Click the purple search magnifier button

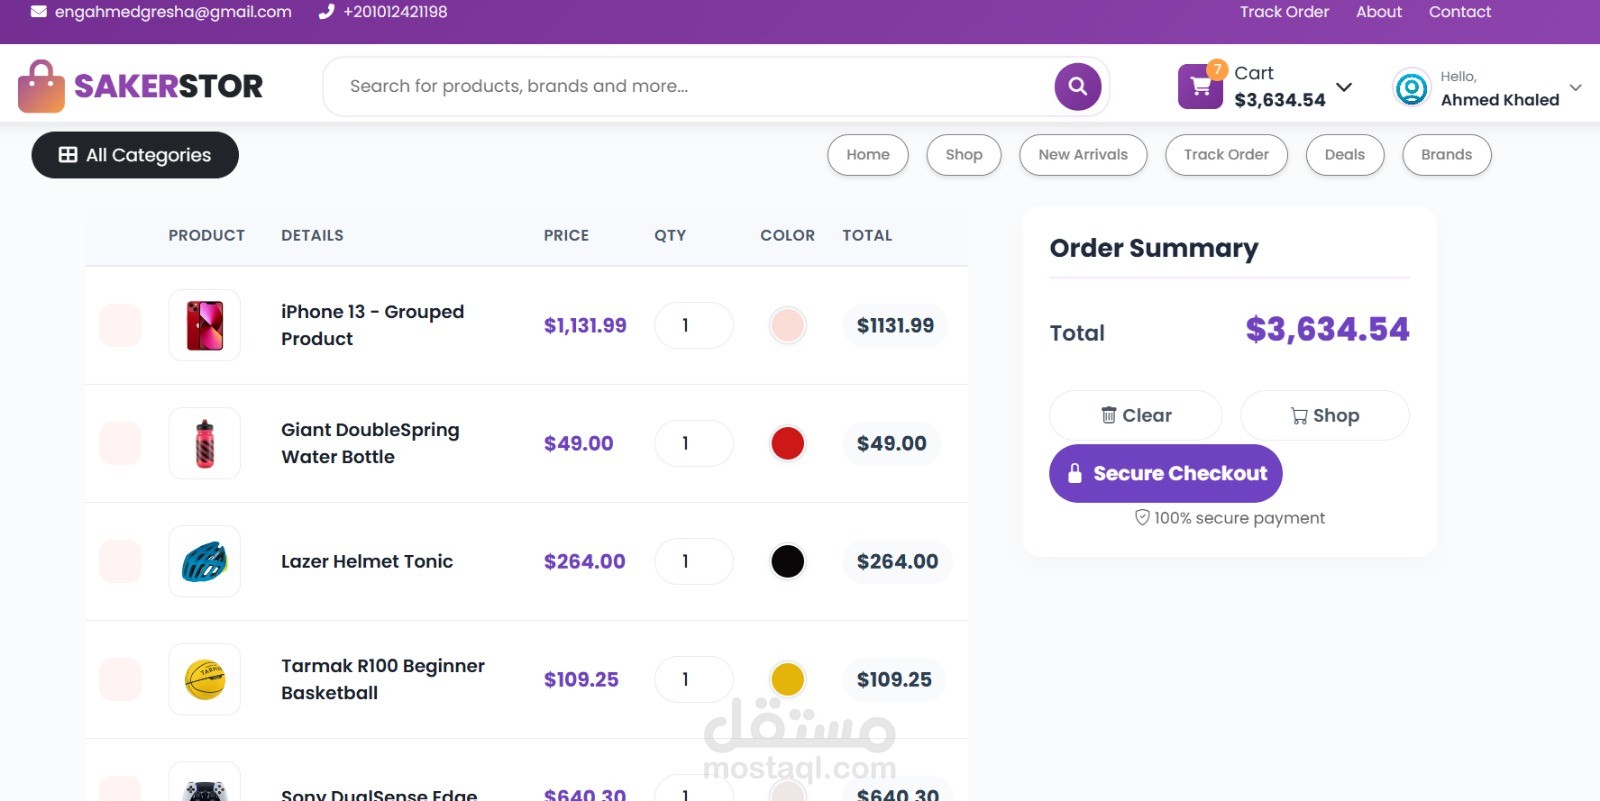point(1078,86)
